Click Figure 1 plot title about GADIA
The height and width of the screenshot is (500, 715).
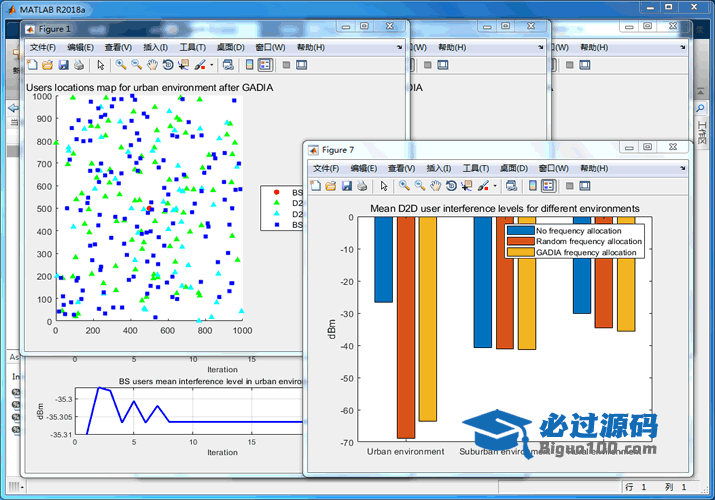(150, 88)
